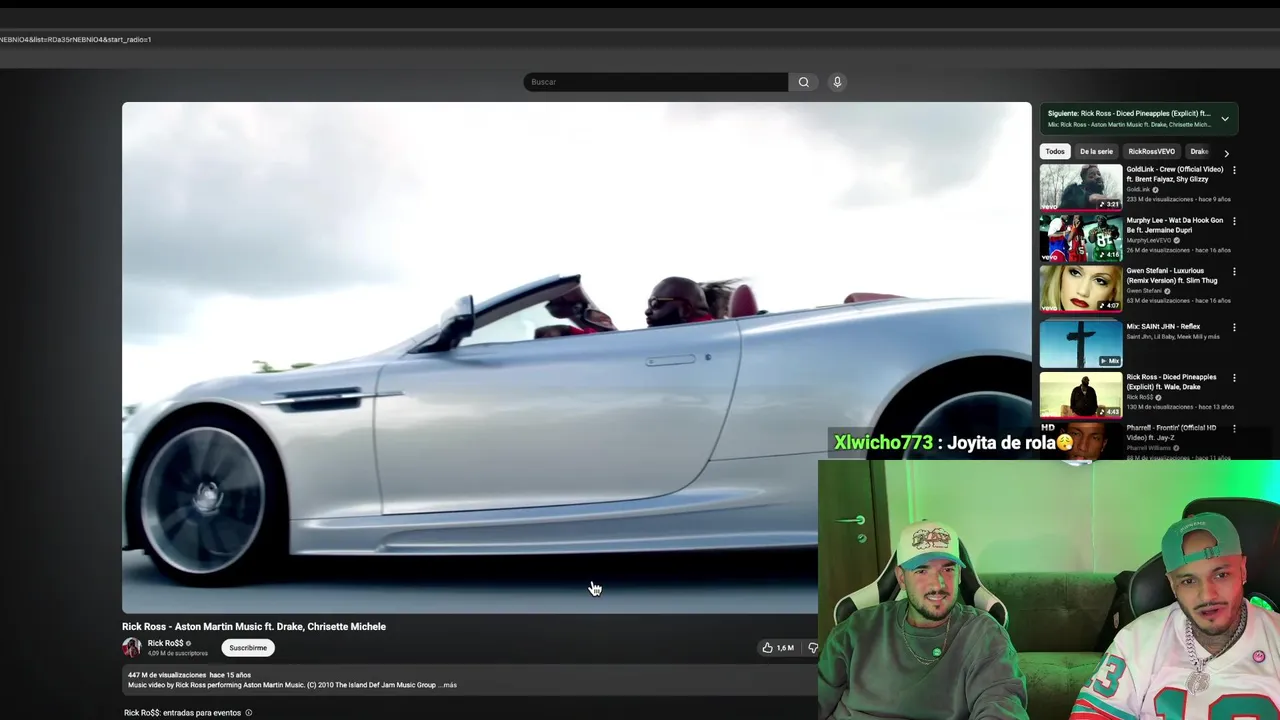Open options menu for Murphy Lee video
Screen dimensions: 1280x720
pyautogui.click(x=1234, y=221)
